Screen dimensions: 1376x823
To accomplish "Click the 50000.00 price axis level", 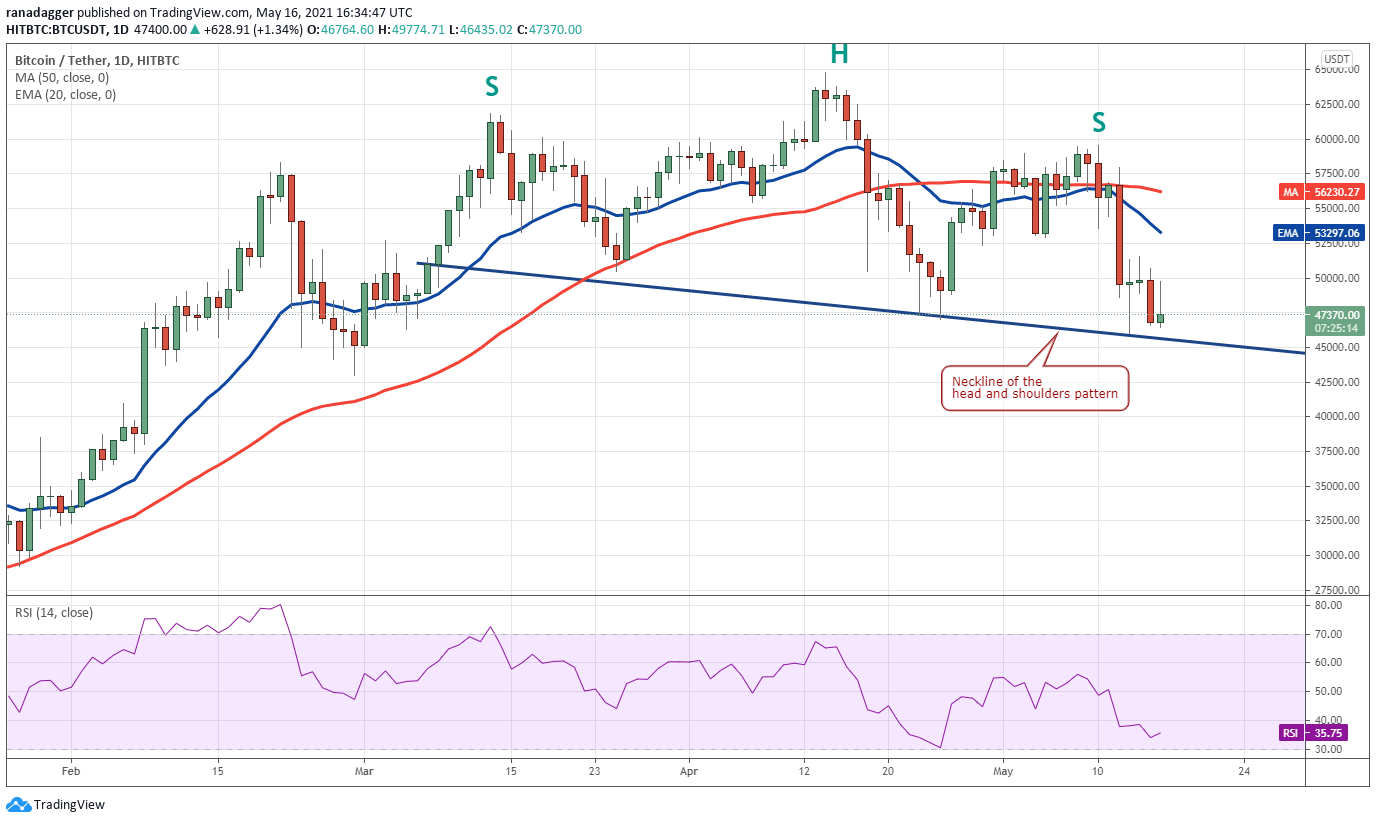I will tap(1337, 278).
